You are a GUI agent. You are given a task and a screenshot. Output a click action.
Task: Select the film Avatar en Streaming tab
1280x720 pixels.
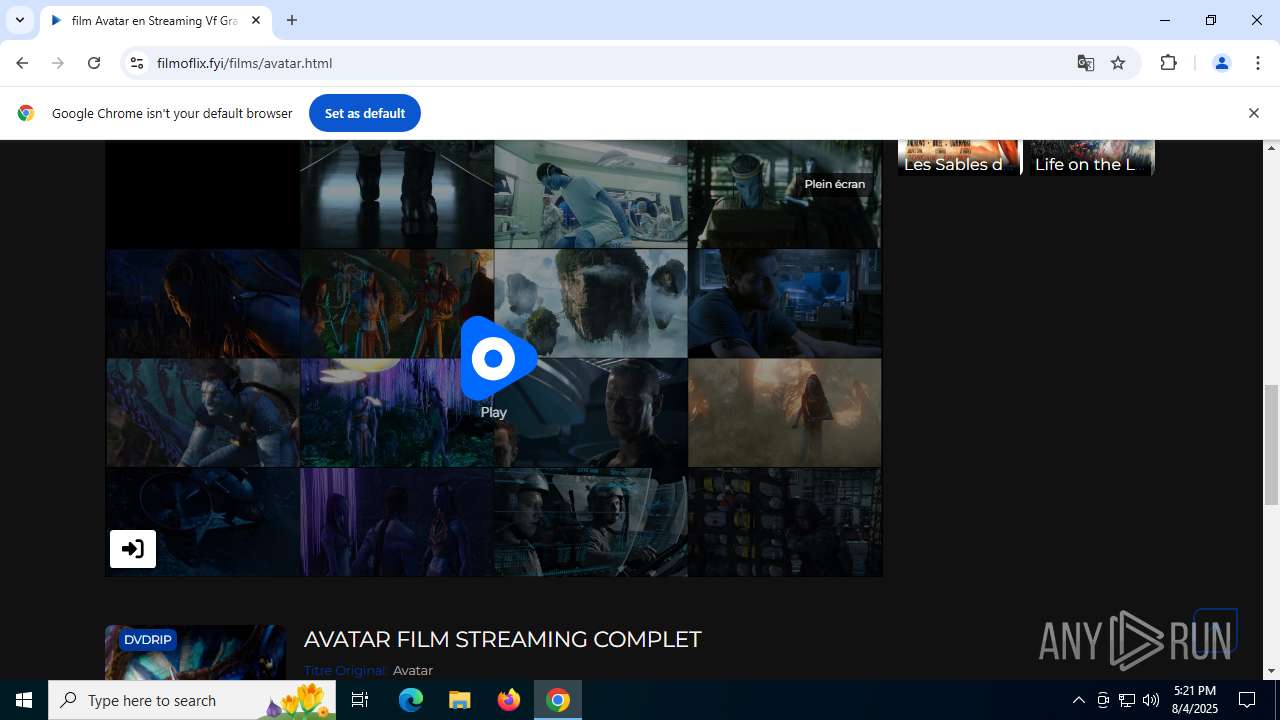pos(153,20)
